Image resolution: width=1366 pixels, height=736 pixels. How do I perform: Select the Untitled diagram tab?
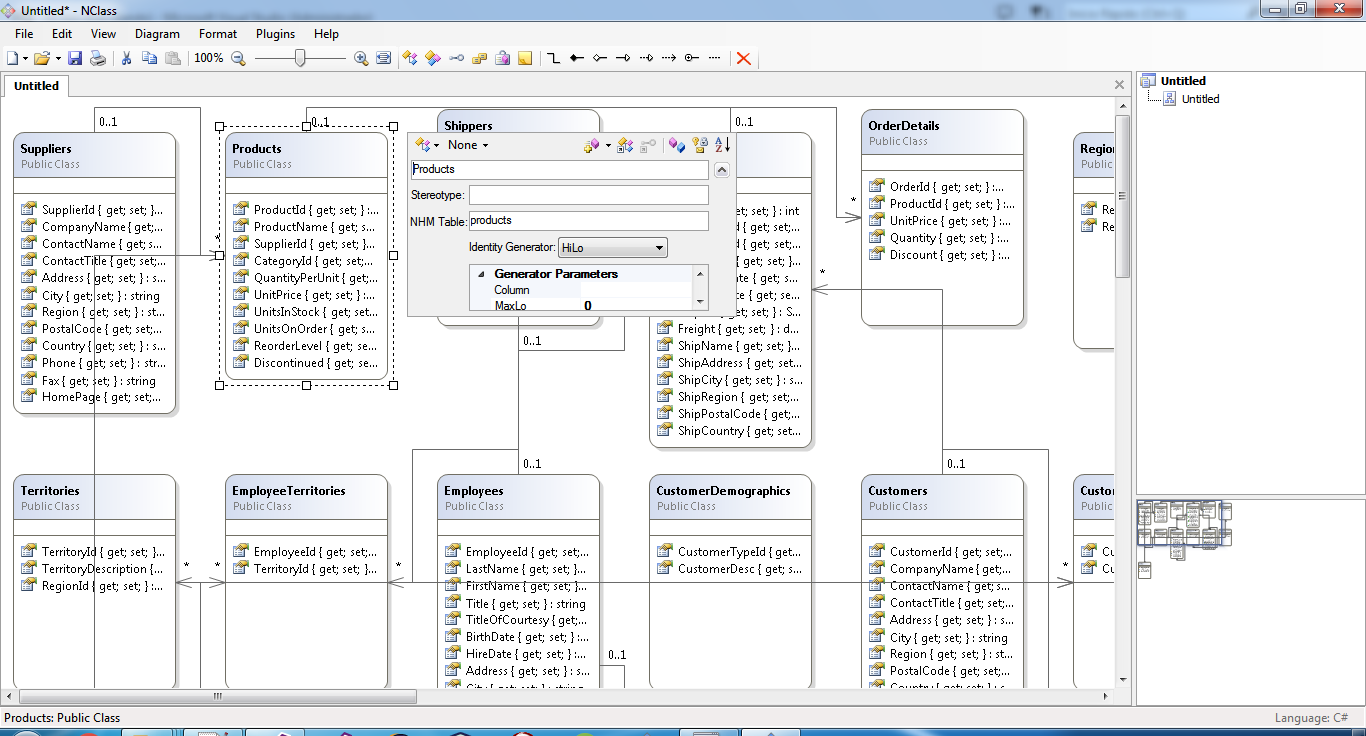click(x=36, y=86)
